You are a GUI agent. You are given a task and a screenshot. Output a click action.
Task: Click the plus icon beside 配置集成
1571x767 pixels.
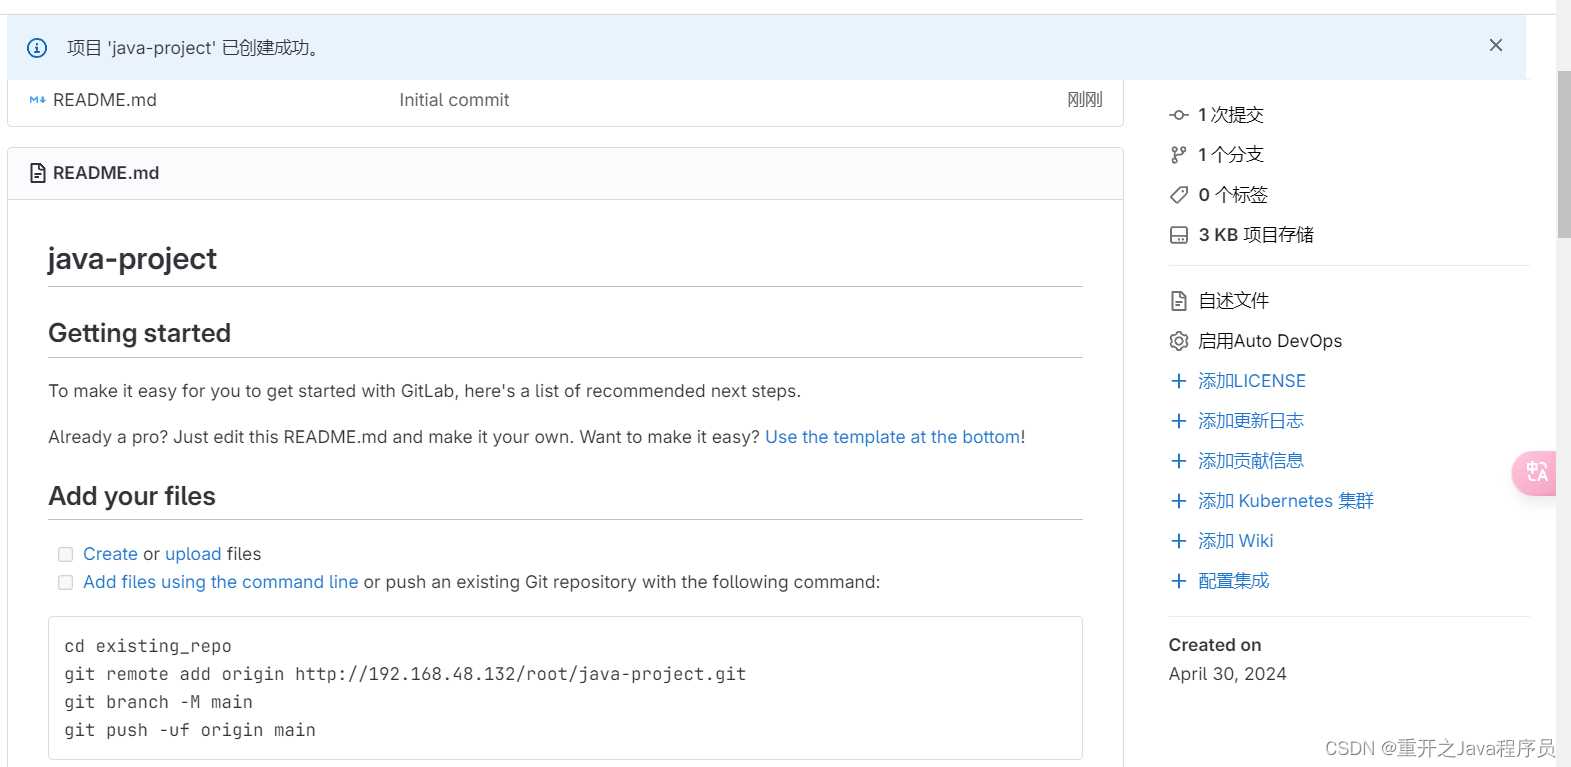(1179, 581)
